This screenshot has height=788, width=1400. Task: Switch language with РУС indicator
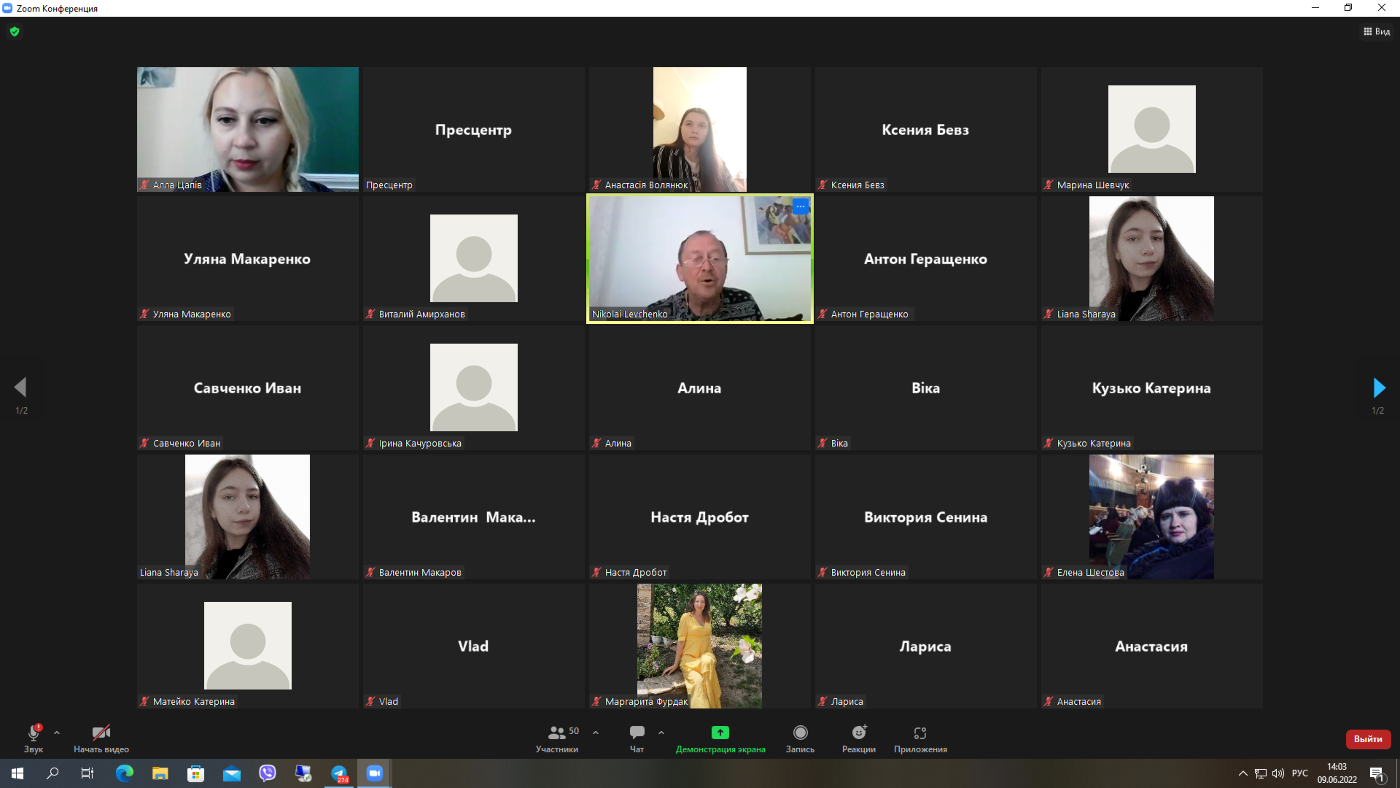[1300, 773]
